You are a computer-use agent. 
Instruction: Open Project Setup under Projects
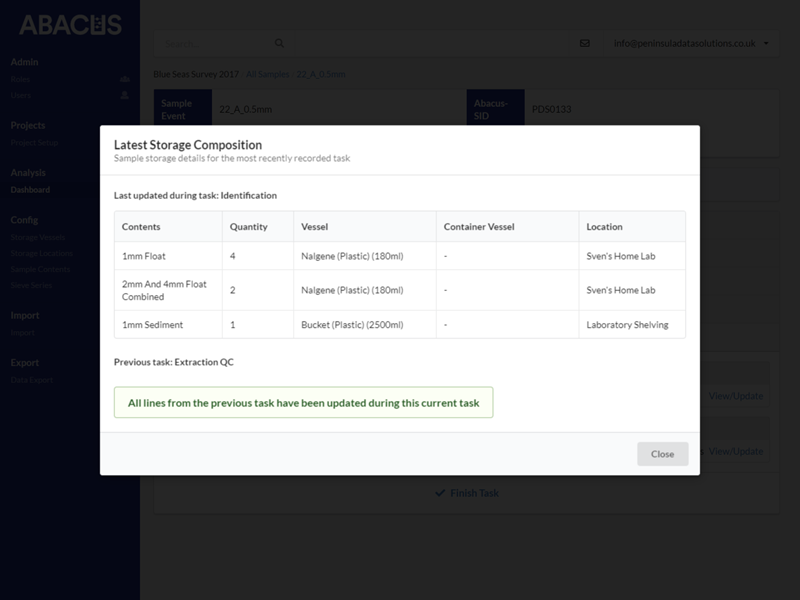32,142
